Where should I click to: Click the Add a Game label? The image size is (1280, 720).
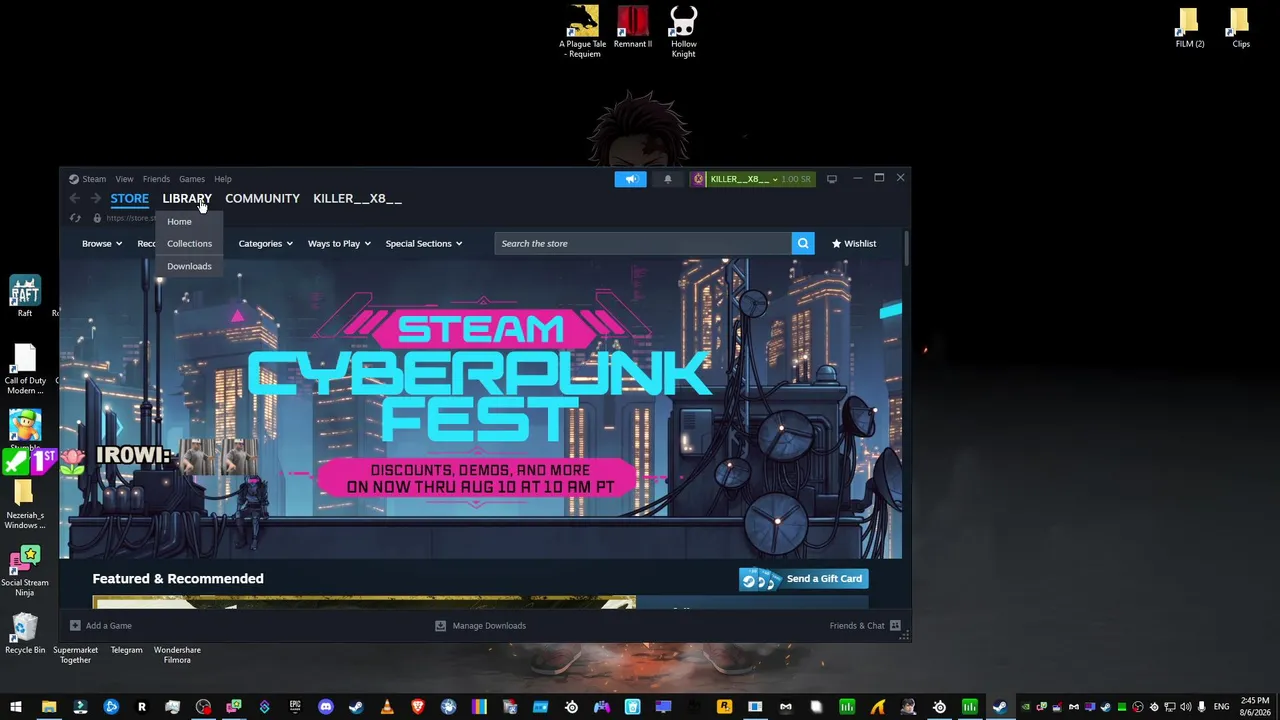(x=109, y=626)
